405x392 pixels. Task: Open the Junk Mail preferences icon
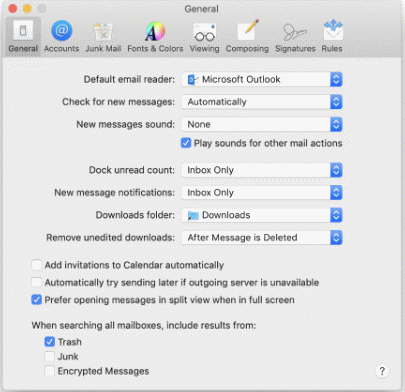(103, 36)
